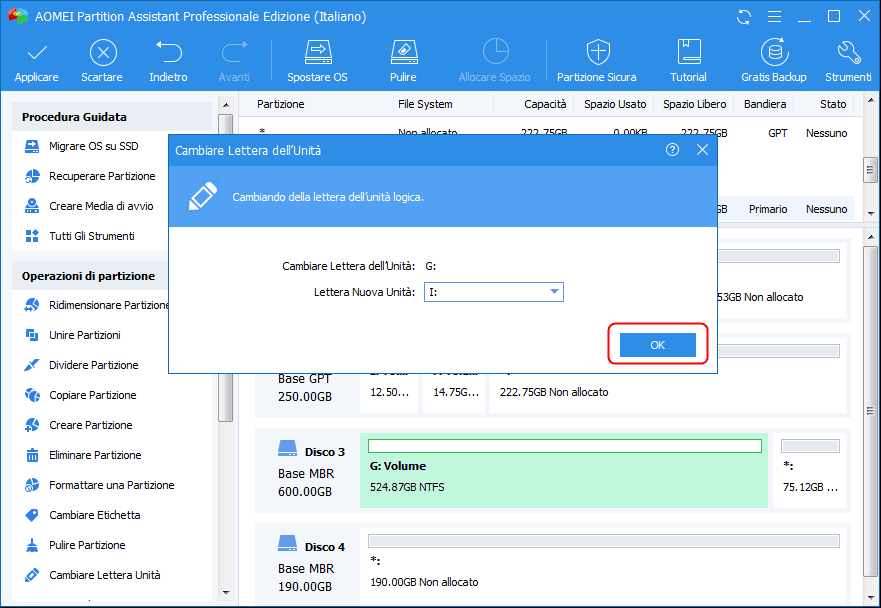Select Migrare OS su SSD wizard

(x=93, y=146)
